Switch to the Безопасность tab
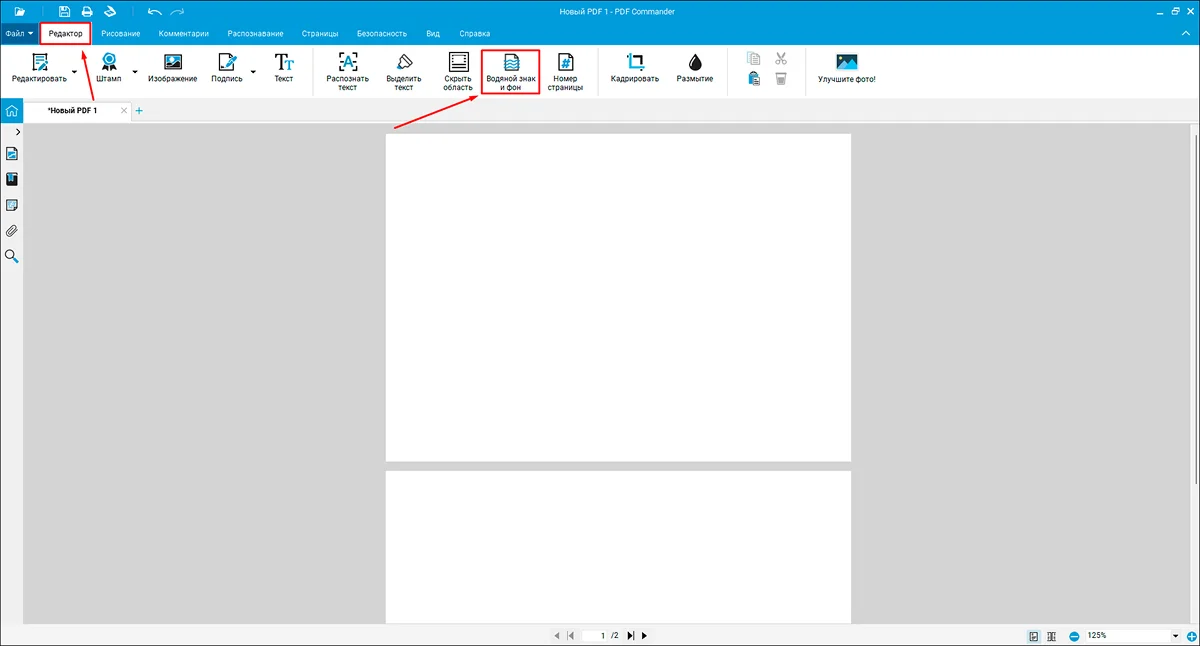Viewport: 1200px width, 646px height. [x=382, y=33]
